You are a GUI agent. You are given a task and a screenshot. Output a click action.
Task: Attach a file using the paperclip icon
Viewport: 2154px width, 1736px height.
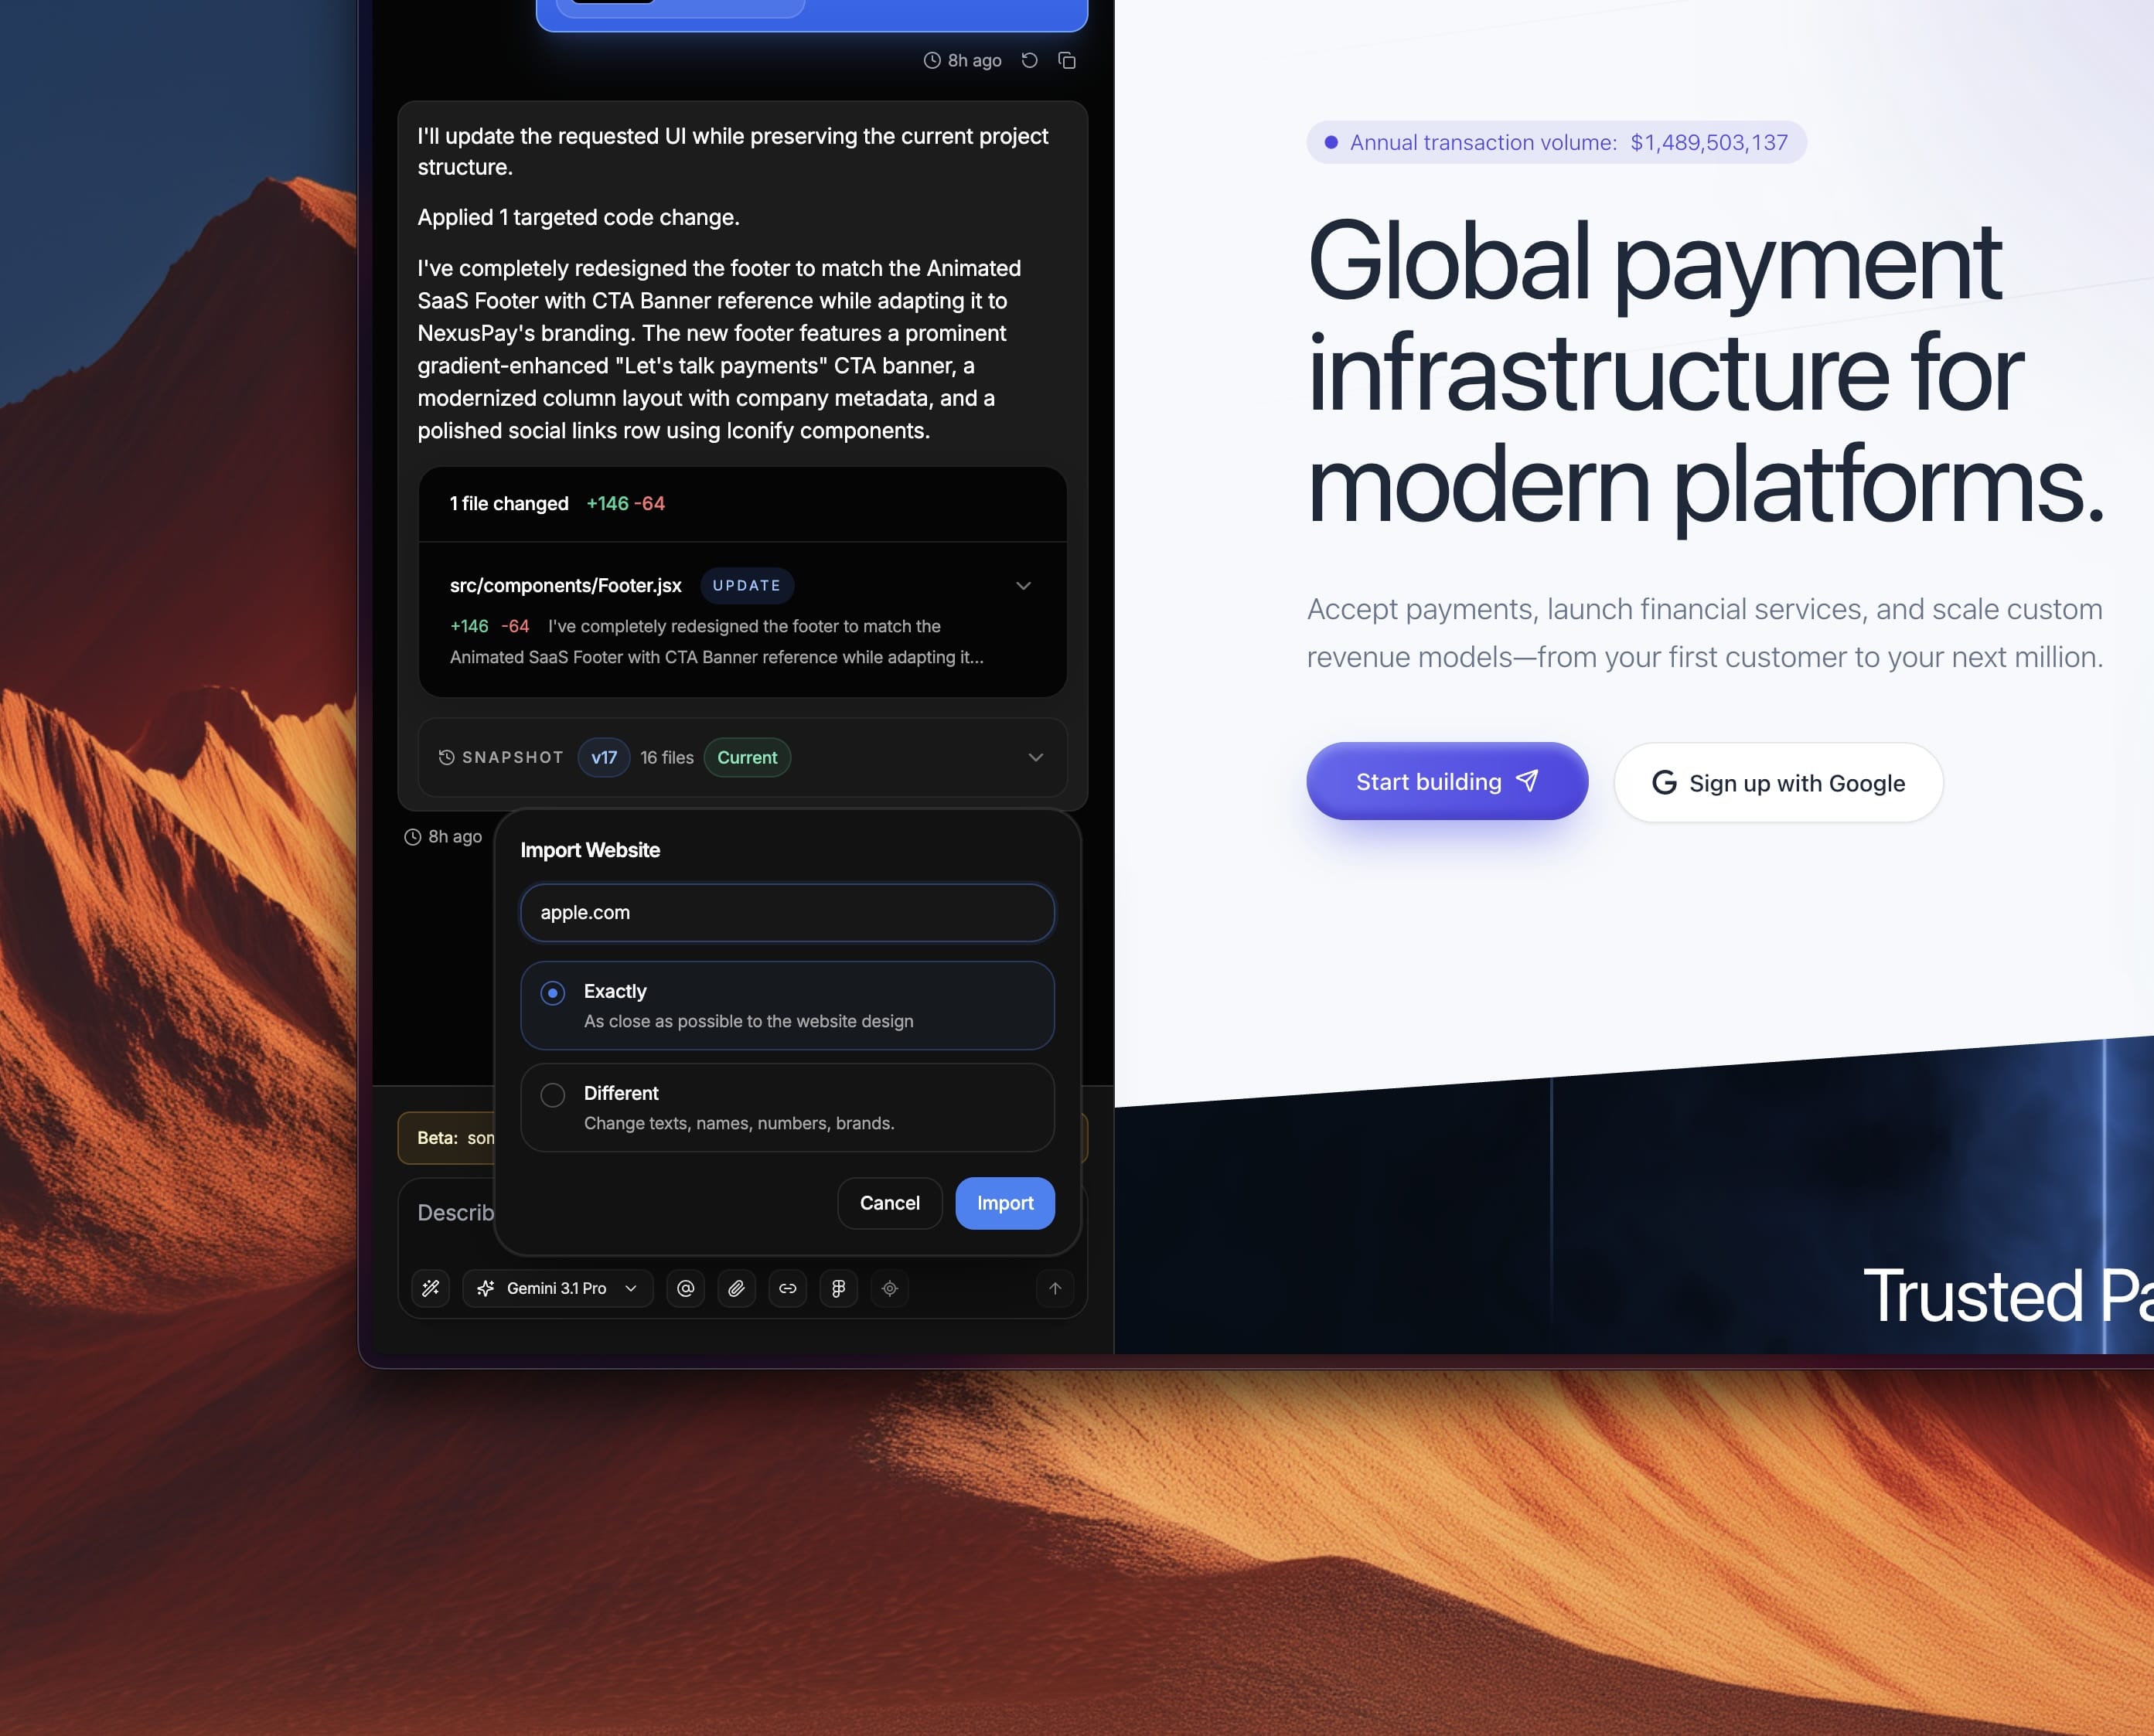[737, 1288]
